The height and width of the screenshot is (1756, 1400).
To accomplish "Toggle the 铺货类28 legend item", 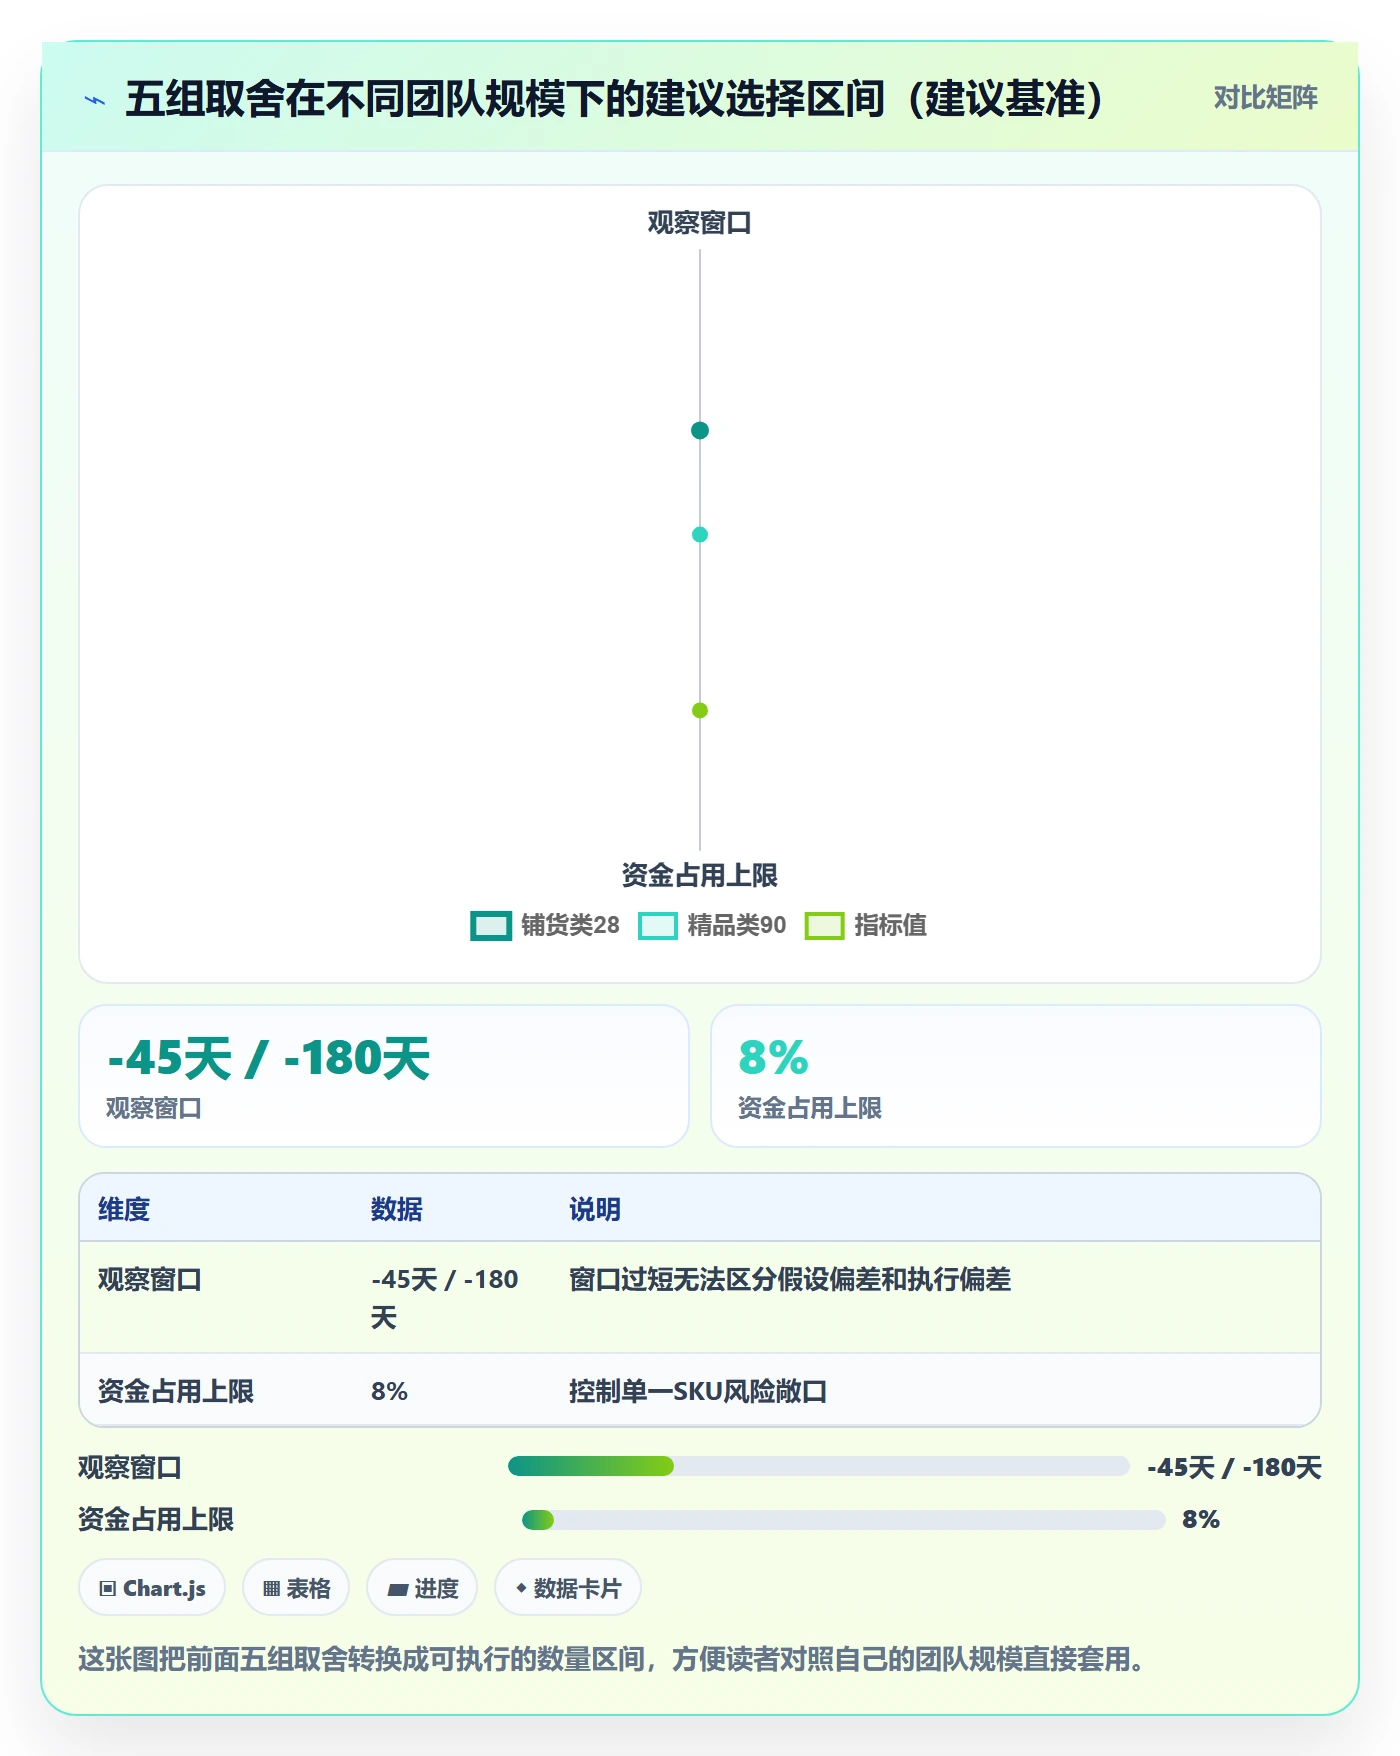I will pyautogui.click(x=545, y=925).
